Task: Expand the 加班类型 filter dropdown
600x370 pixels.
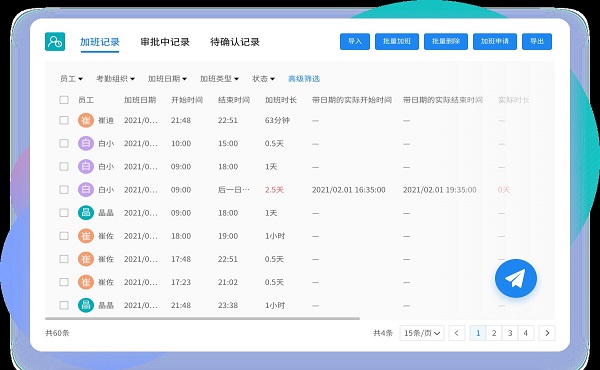Action: [x=219, y=79]
